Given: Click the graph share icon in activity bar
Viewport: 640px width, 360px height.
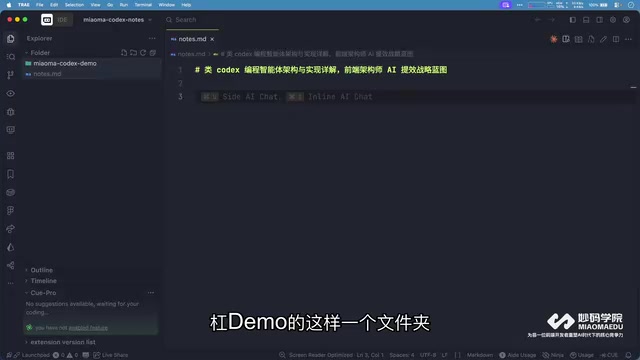Looking at the screenshot, I should (11, 265).
